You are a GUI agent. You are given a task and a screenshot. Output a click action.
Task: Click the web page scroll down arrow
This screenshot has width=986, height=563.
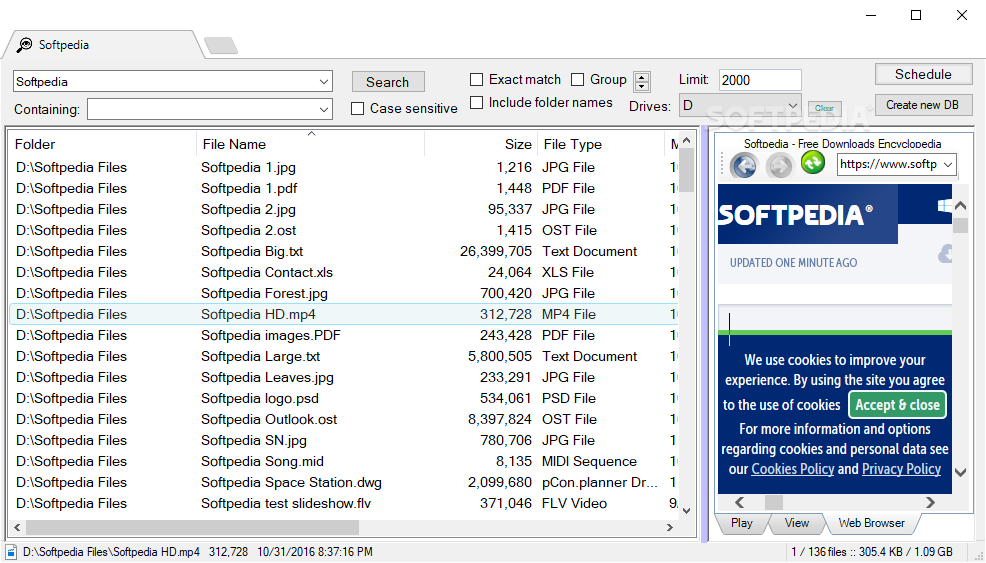coord(960,472)
